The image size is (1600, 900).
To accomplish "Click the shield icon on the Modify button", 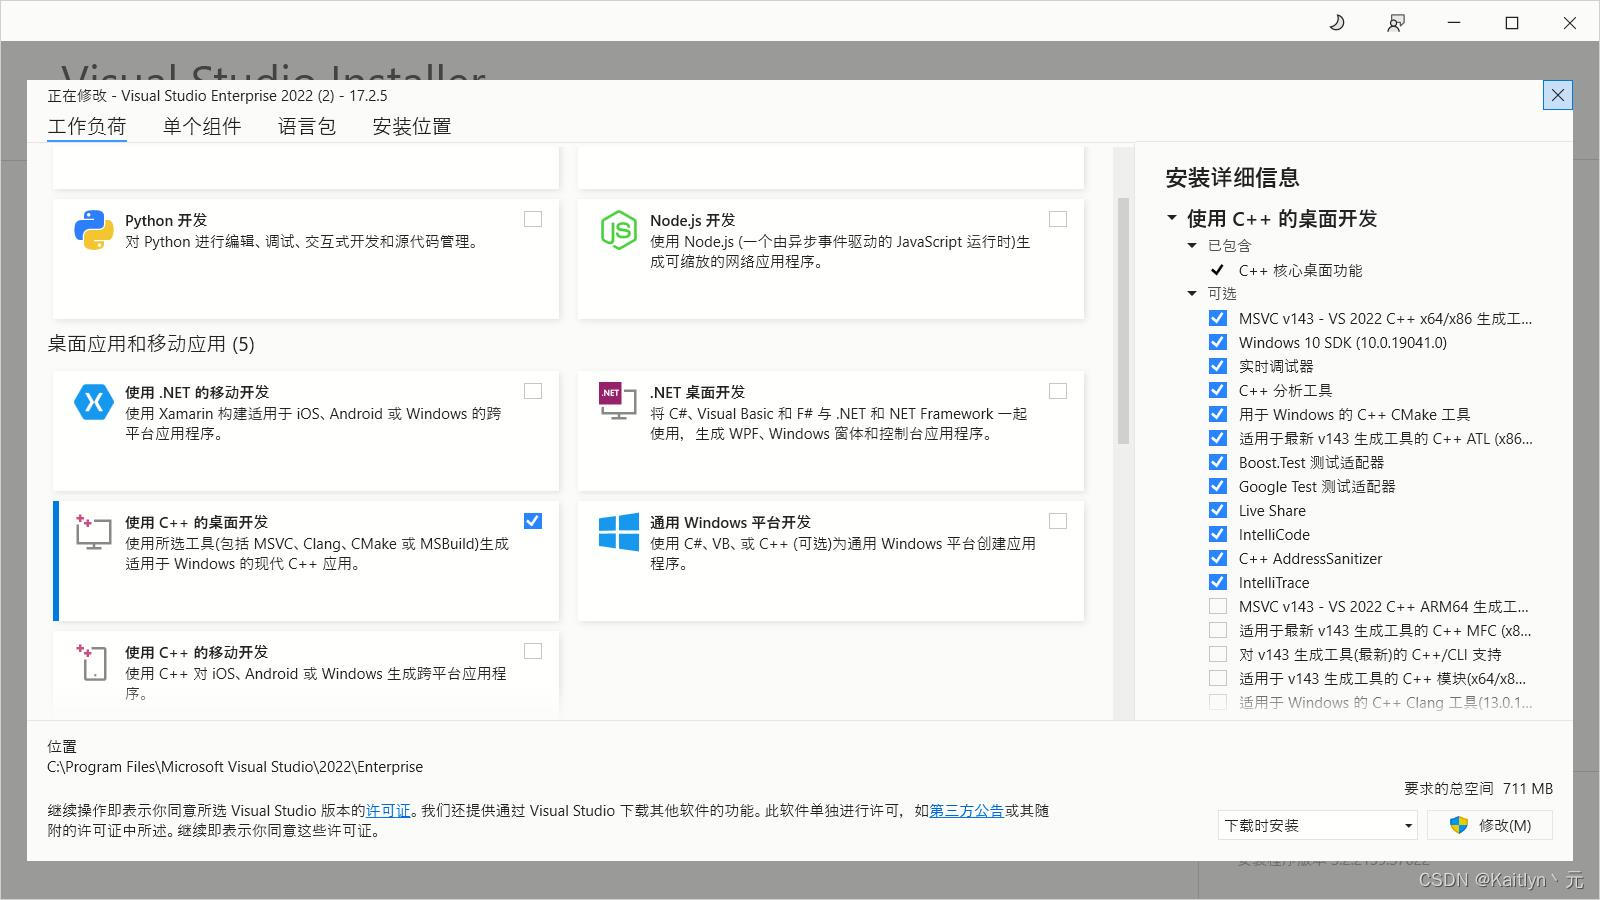I will [1459, 825].
